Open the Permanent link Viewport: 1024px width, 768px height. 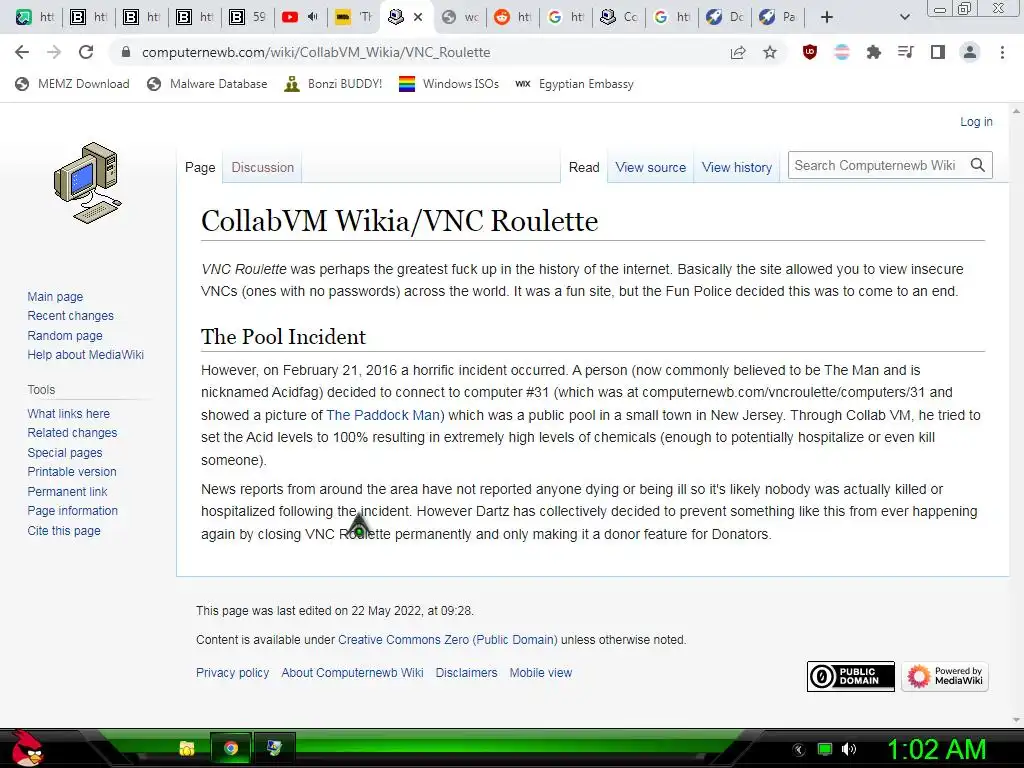click(67, 492)
